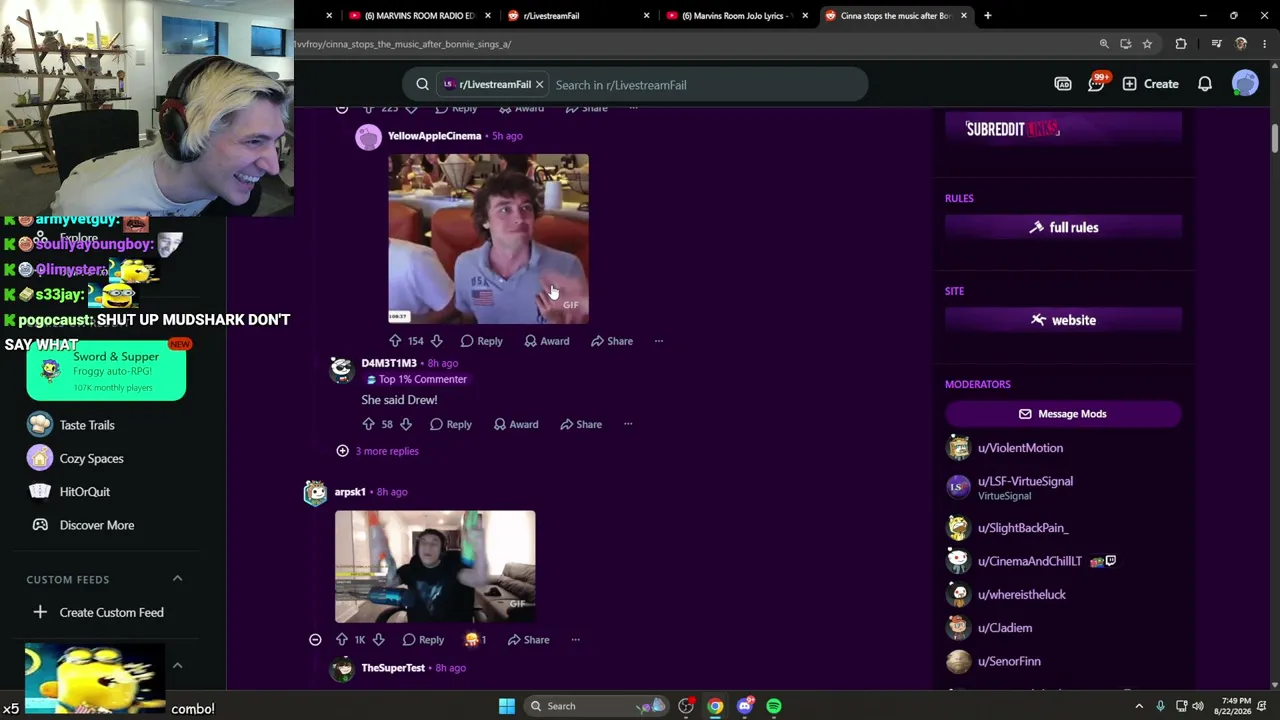Downvote YellowAppleCinema's comment with 154 points
Image resolution: width=1280 pixels, height=720 pixels.
436,341
